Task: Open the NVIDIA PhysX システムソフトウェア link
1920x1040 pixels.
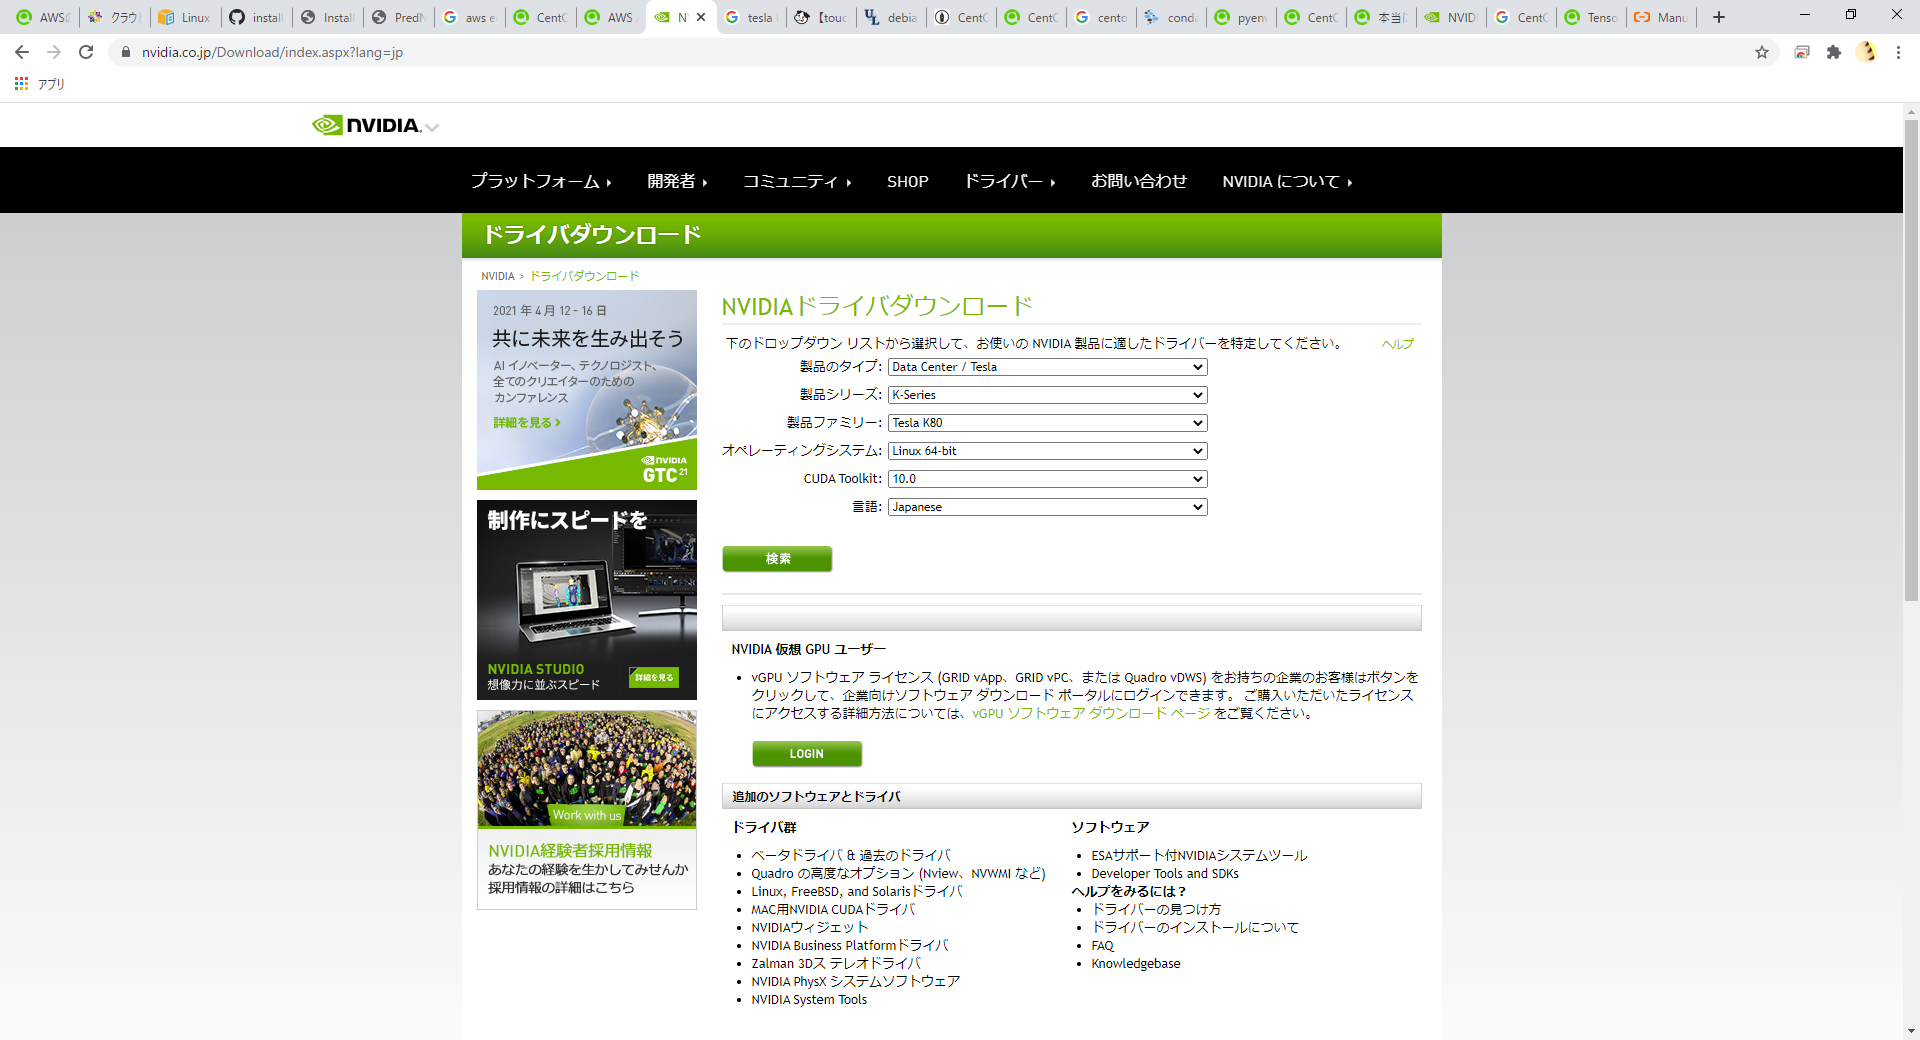Action: pyautogui.click(x=855, y=981)
